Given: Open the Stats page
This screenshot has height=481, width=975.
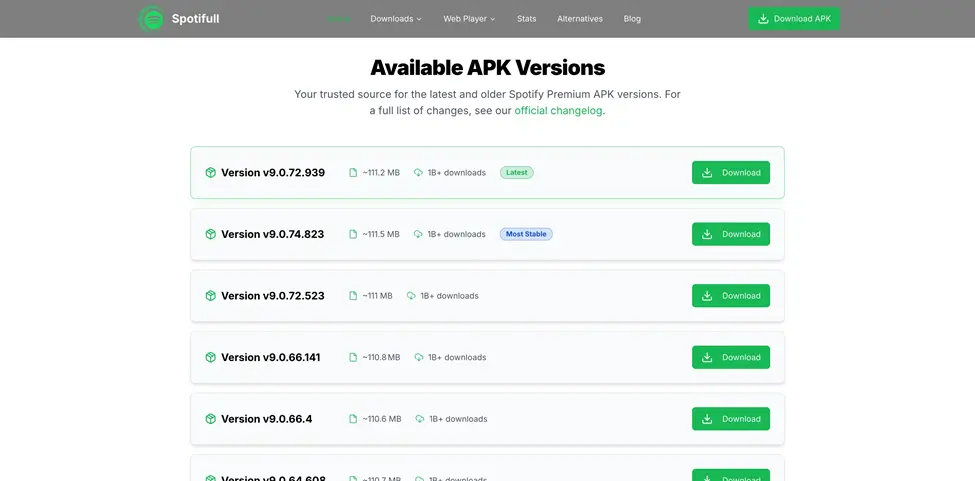Looking at the screenshot, I should click(x=526, y=19).
